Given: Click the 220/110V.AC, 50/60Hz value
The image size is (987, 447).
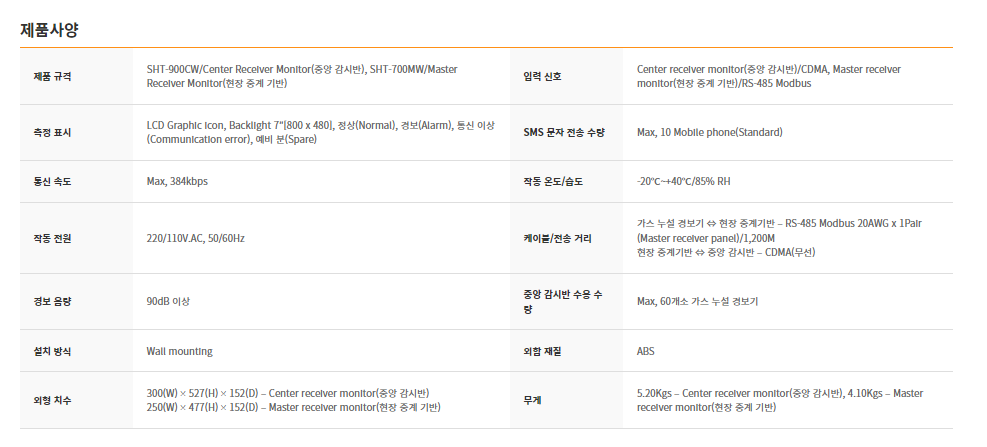Looking at the screenshot, I should pos(196,238).
